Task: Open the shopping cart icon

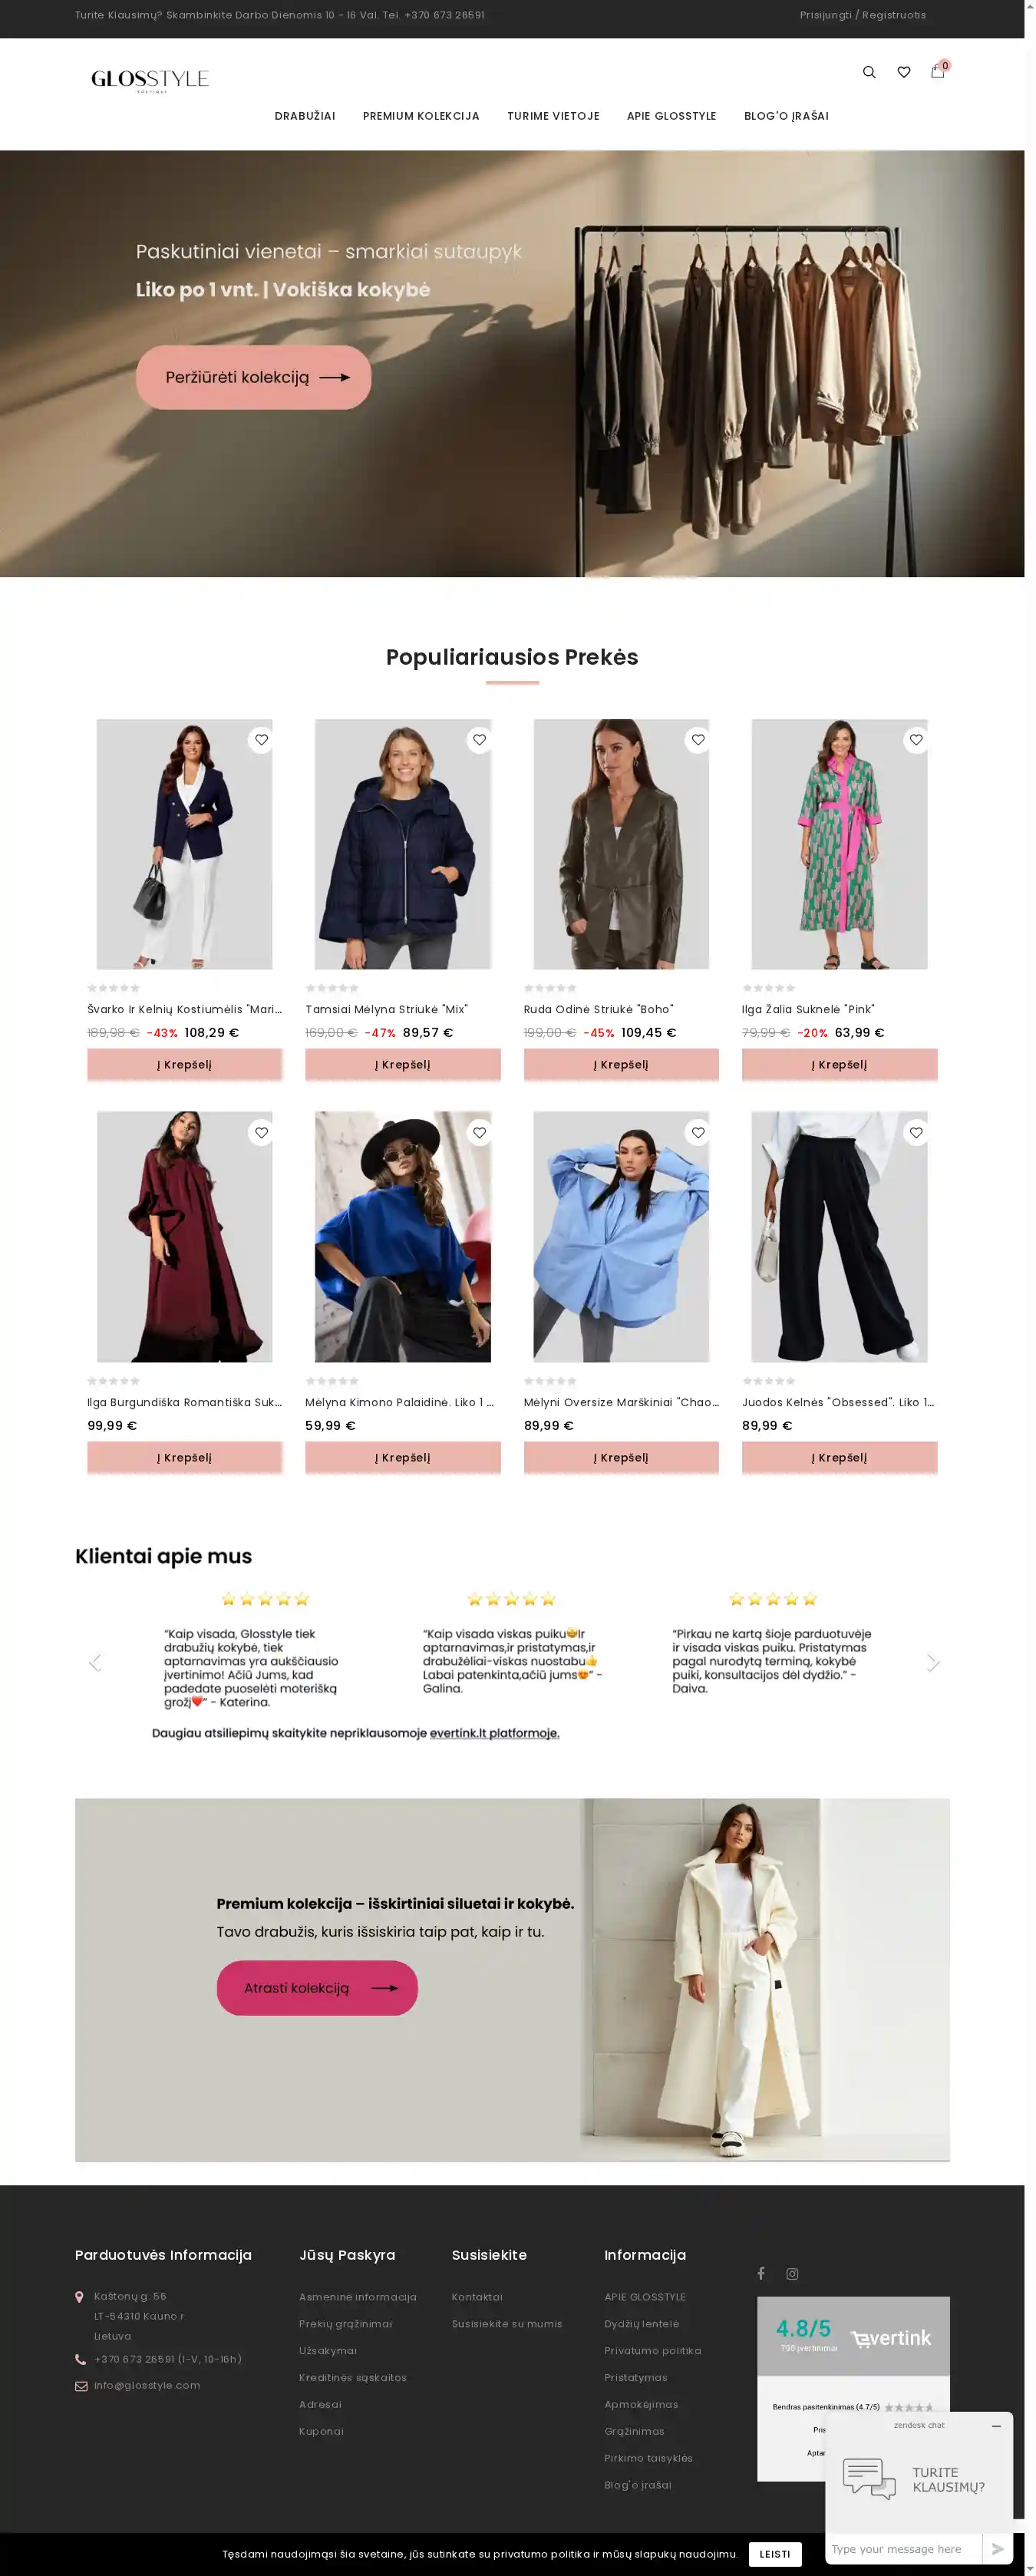Action: (937, 71)
